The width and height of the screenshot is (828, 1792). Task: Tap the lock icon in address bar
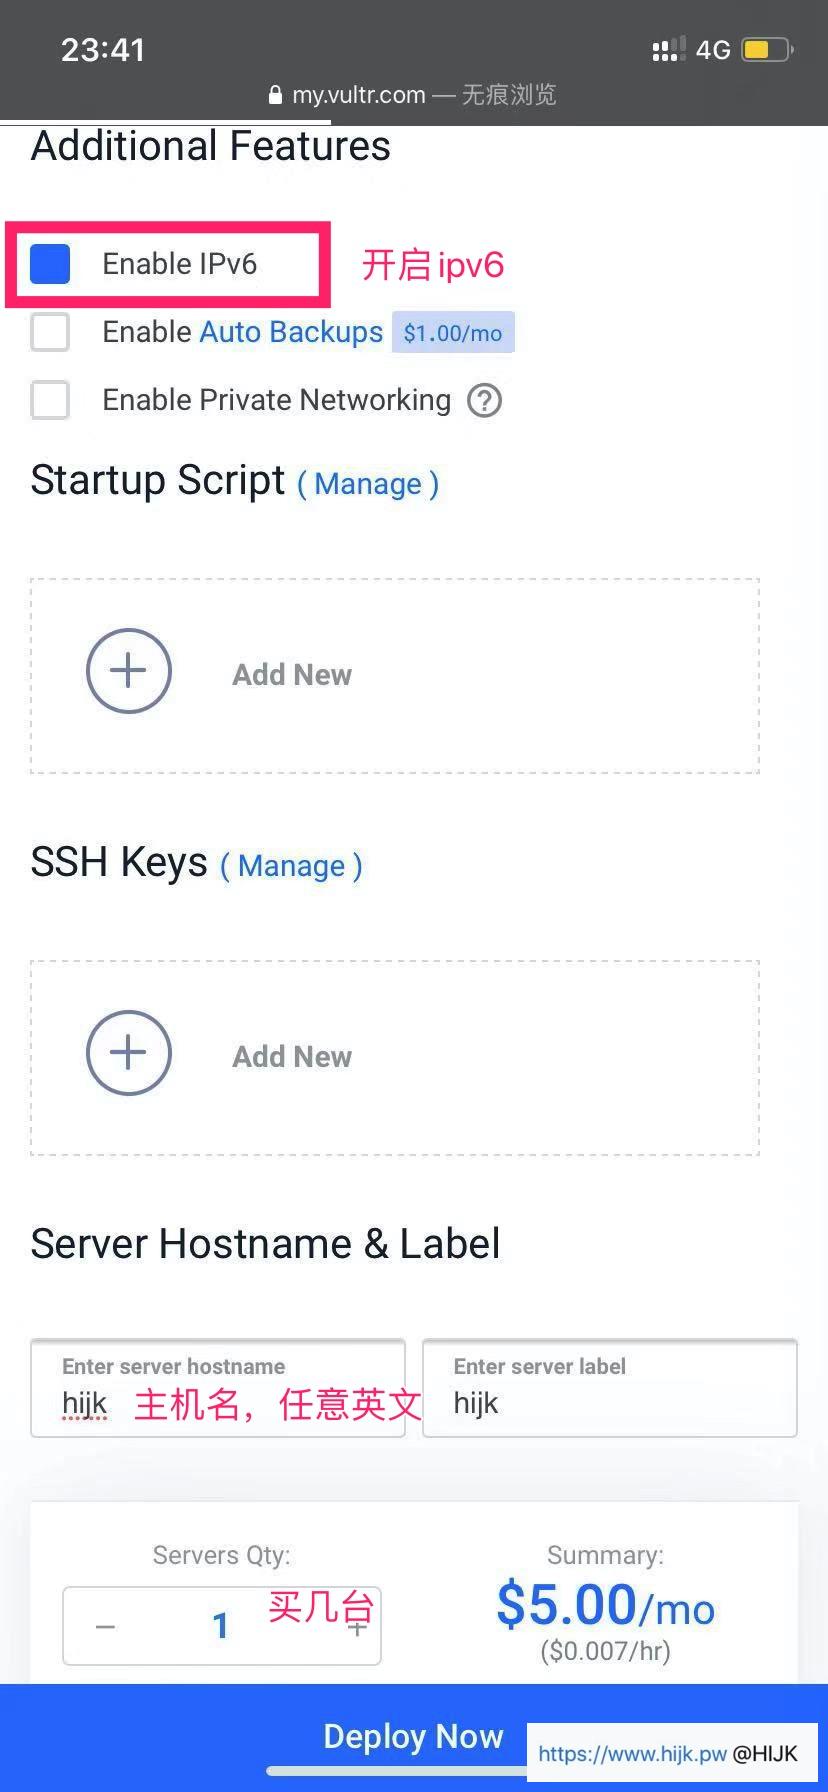(x=276, y=96)
